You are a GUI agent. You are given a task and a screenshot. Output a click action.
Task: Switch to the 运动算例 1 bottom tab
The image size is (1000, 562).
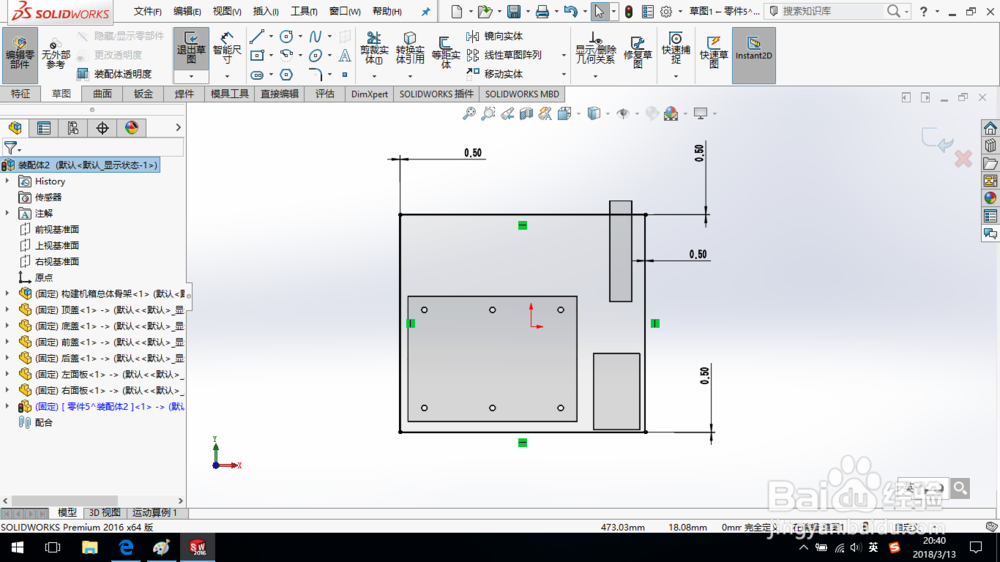tap(155, 513)
